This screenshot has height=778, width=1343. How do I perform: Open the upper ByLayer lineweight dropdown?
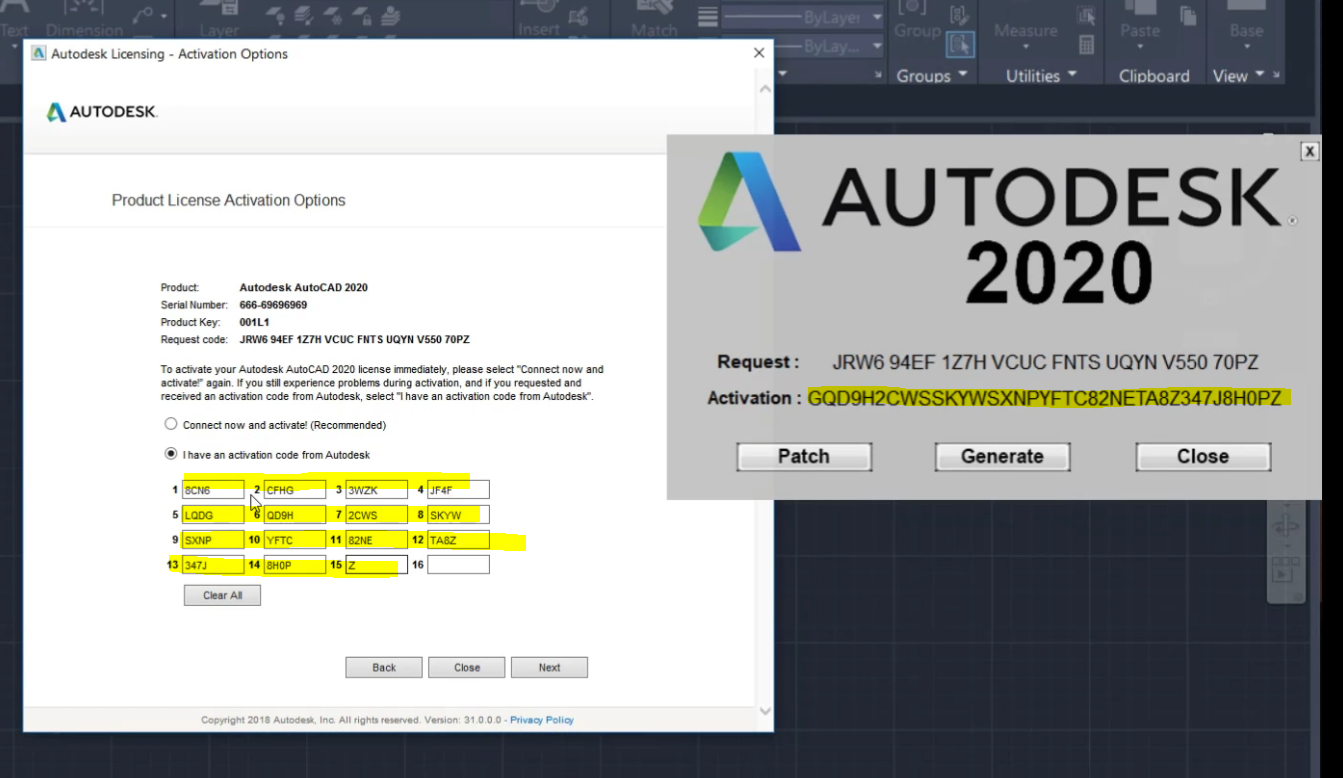point(877,18)
